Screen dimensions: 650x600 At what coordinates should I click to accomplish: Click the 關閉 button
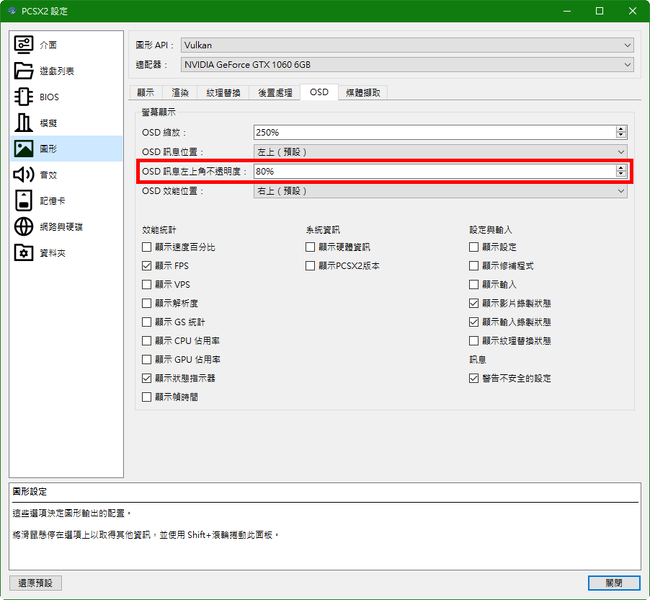point(614,583)
